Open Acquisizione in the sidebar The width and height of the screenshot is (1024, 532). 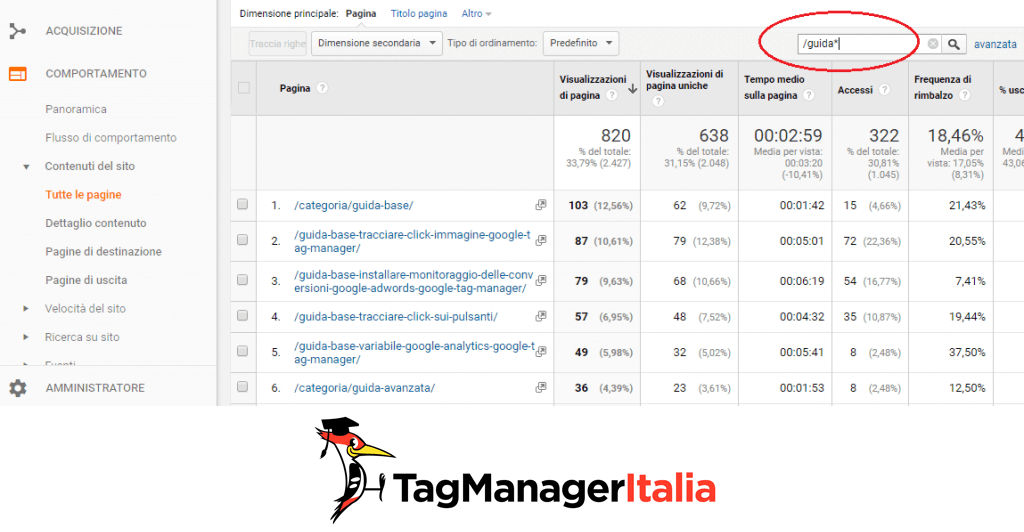(84, 31)
